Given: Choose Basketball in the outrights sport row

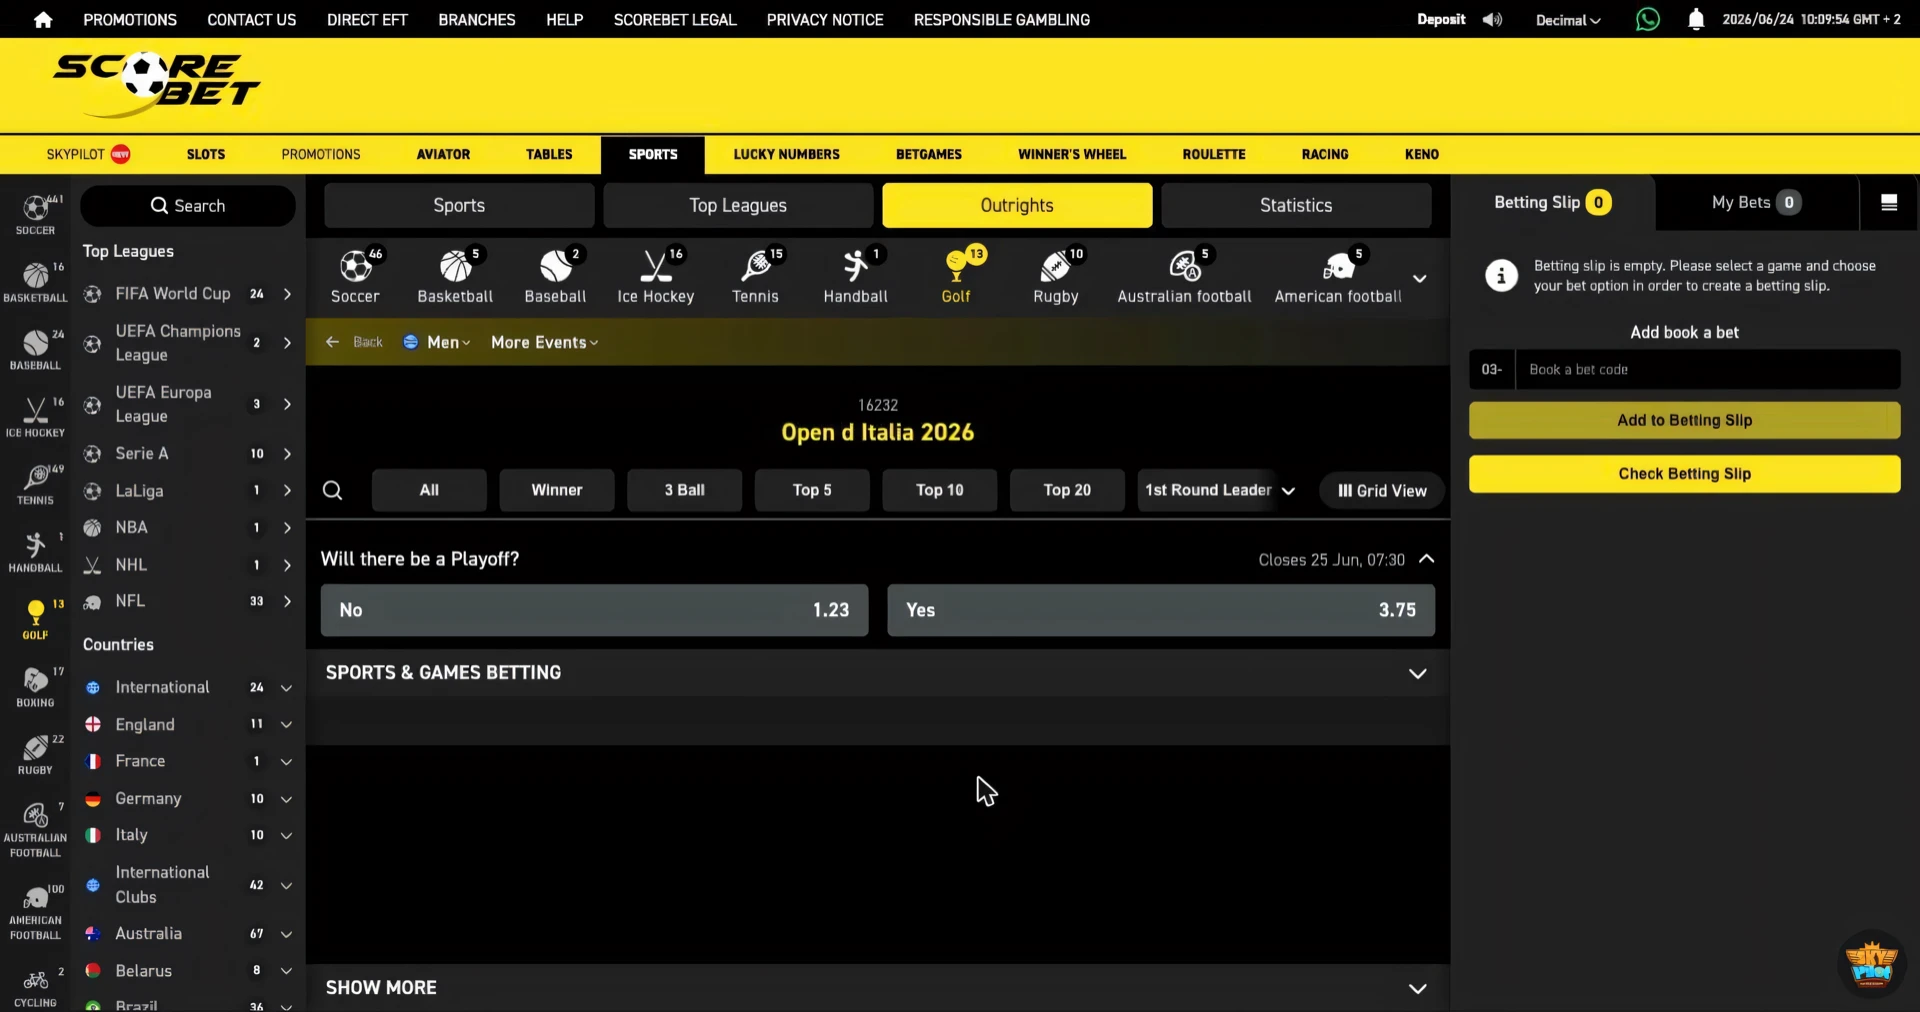Looking at the screenshot, I should (x=455, y=276).
